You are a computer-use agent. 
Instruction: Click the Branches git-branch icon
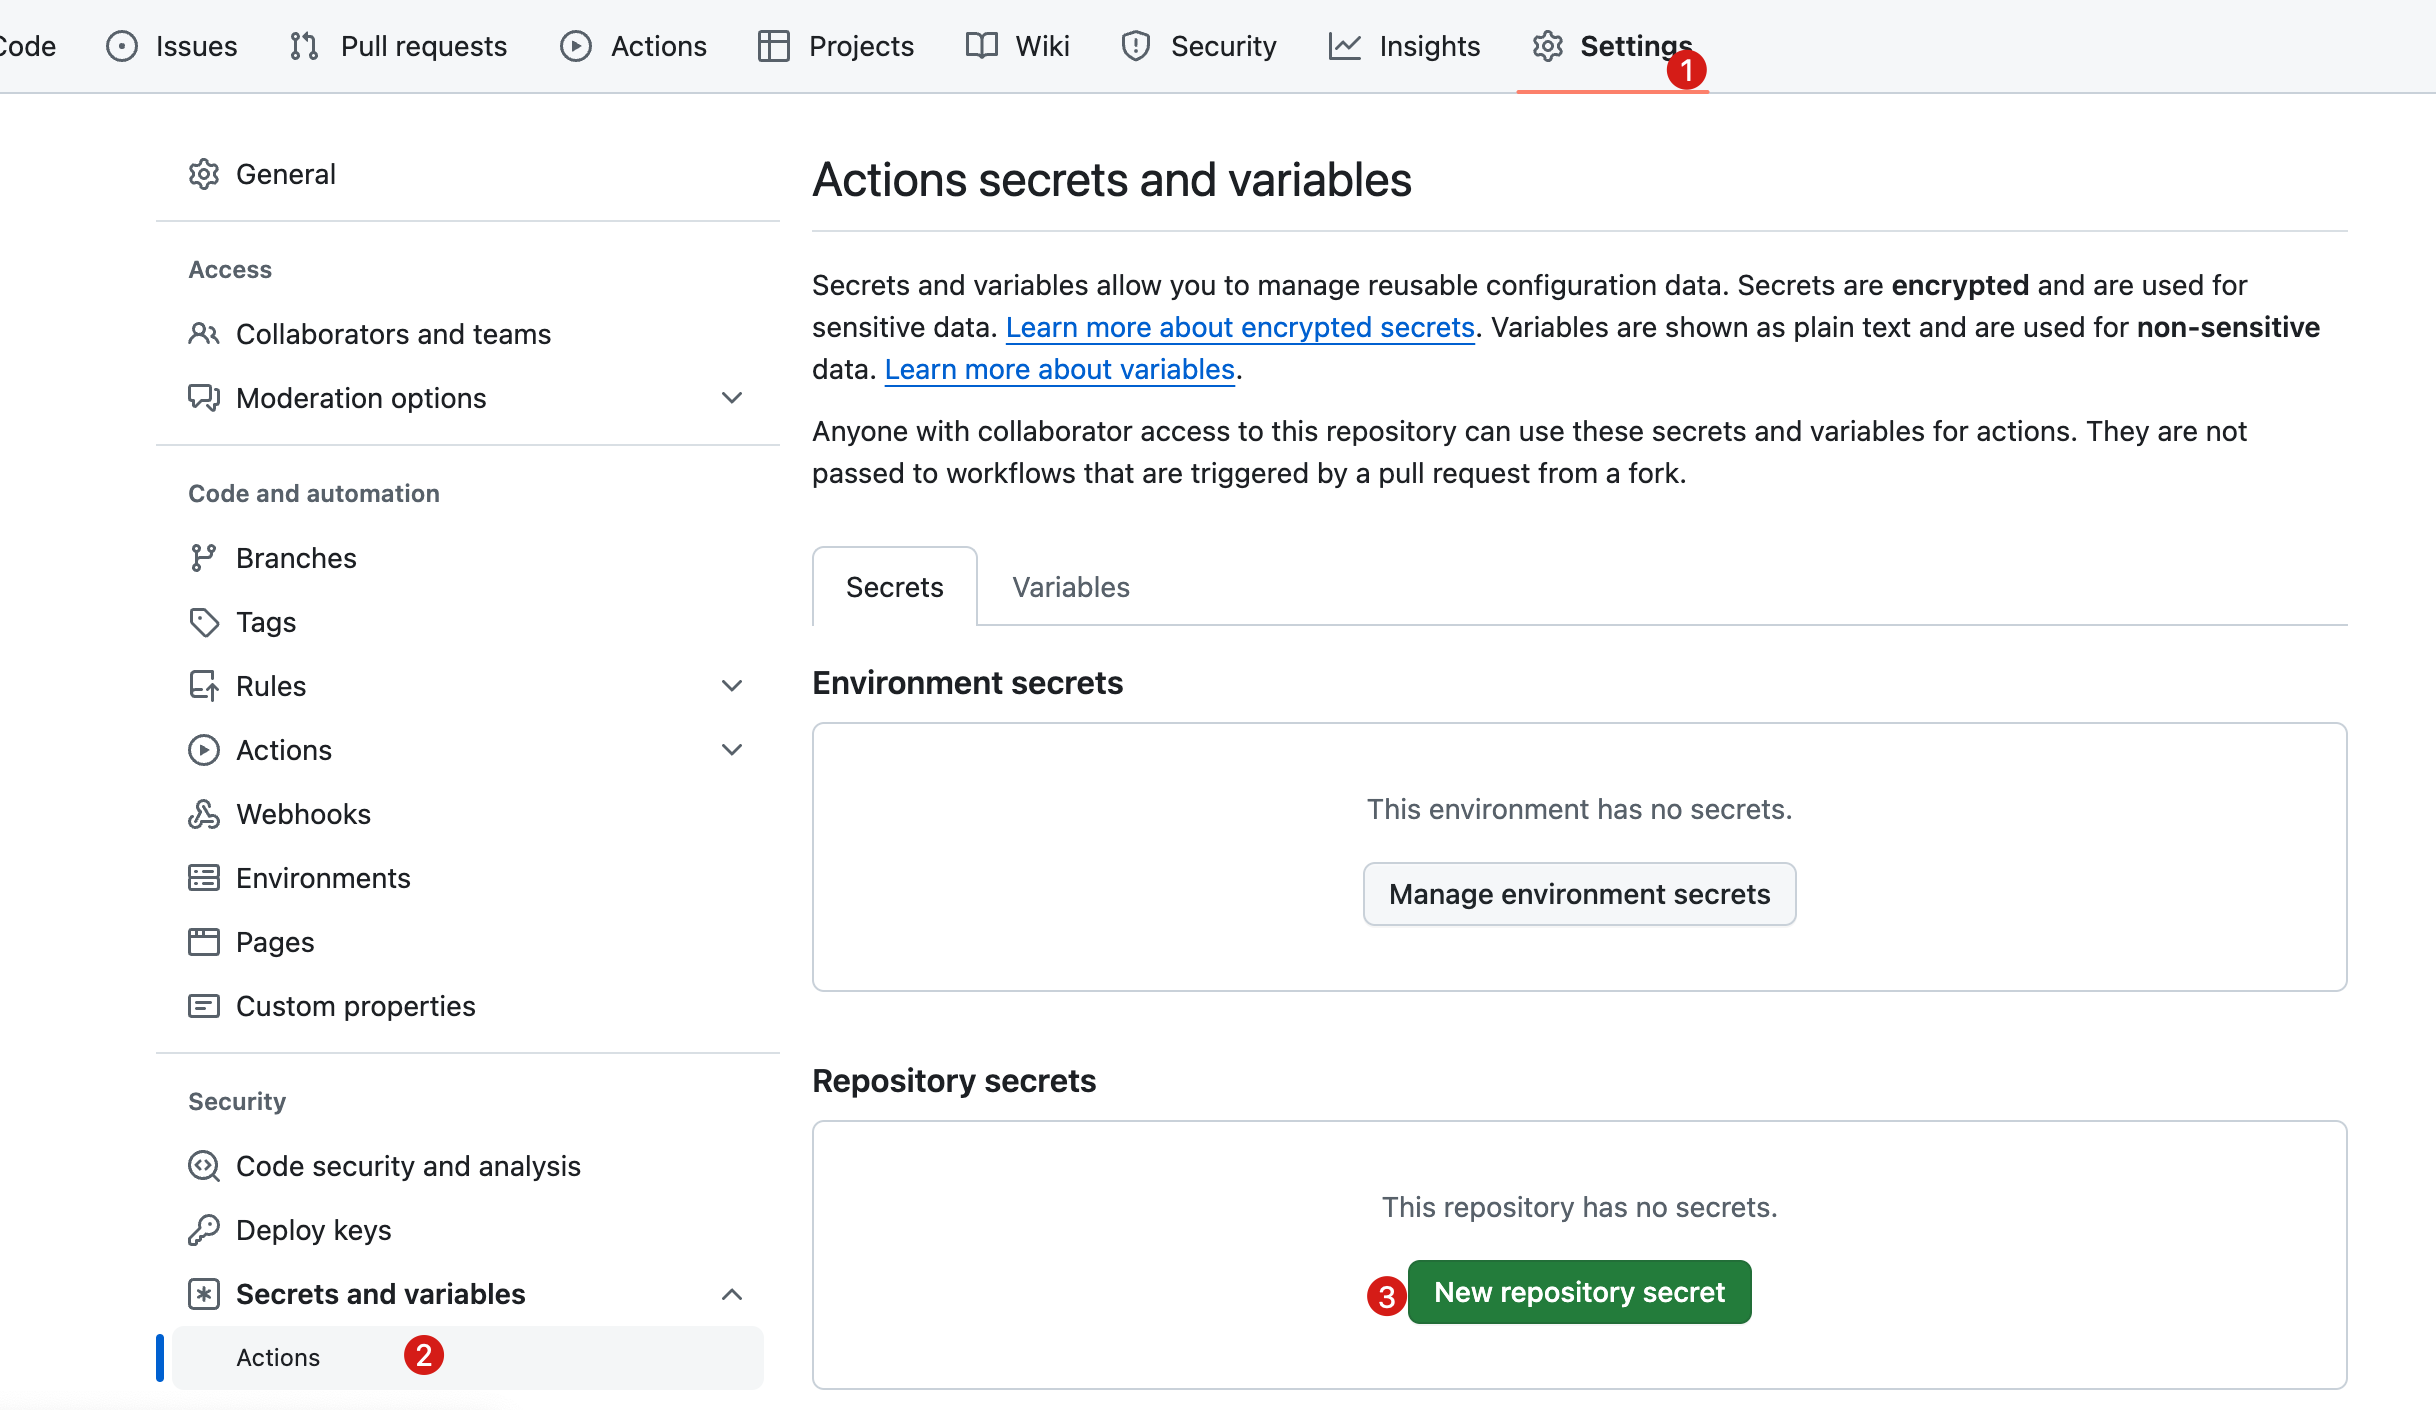204,558
